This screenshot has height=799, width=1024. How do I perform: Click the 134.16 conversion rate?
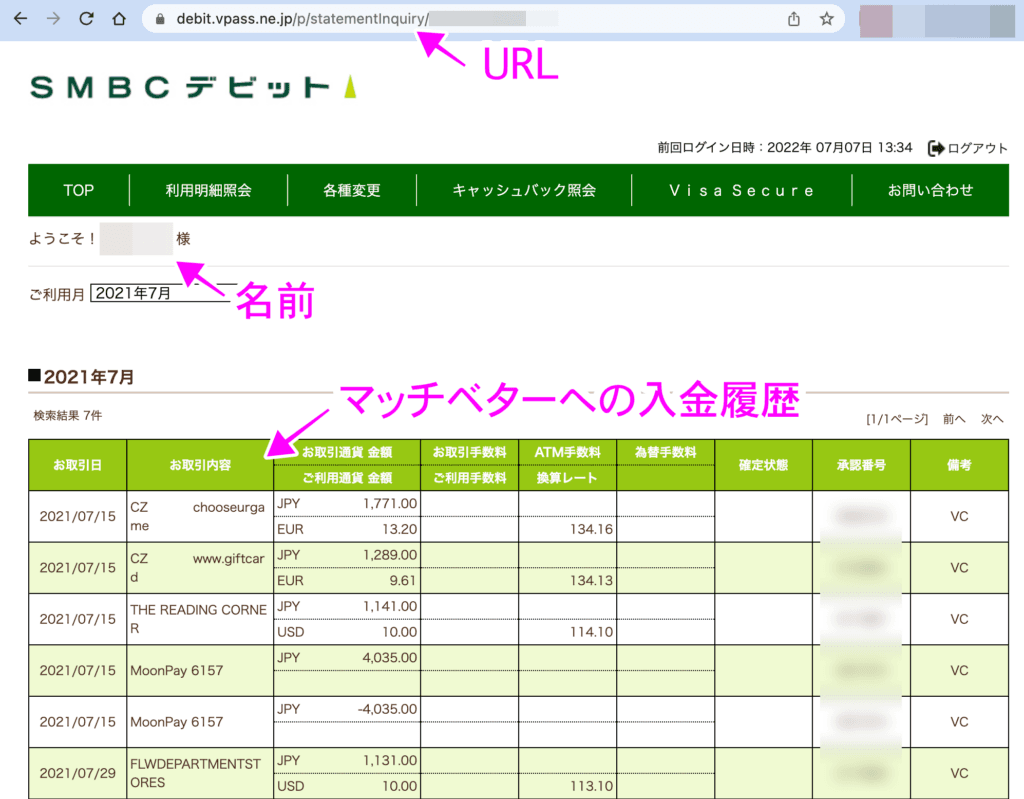[591, 529]
